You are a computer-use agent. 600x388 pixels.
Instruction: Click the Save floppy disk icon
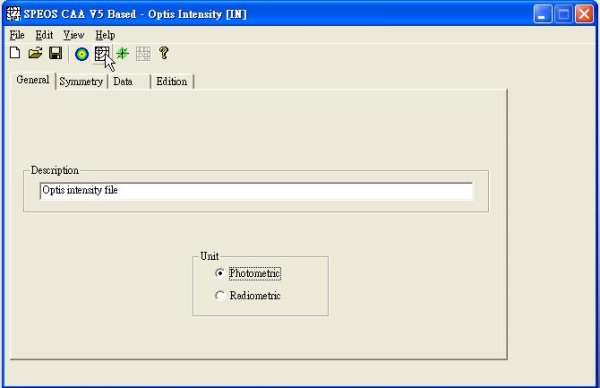[x=55, y=53]
